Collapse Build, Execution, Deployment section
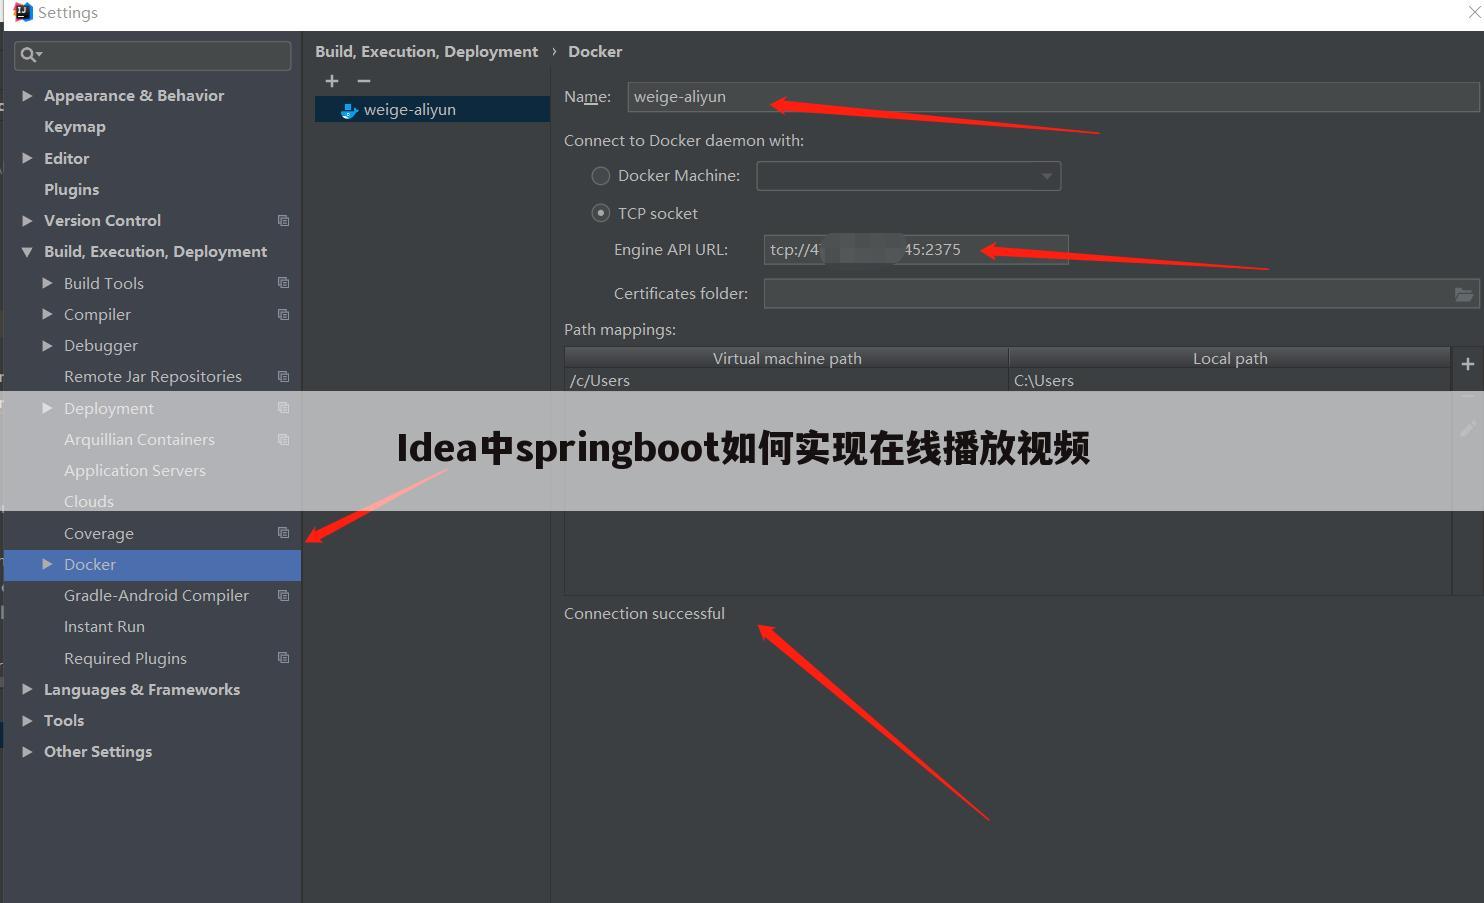Screen dimensions: 1484x903 tap(27, 252)
